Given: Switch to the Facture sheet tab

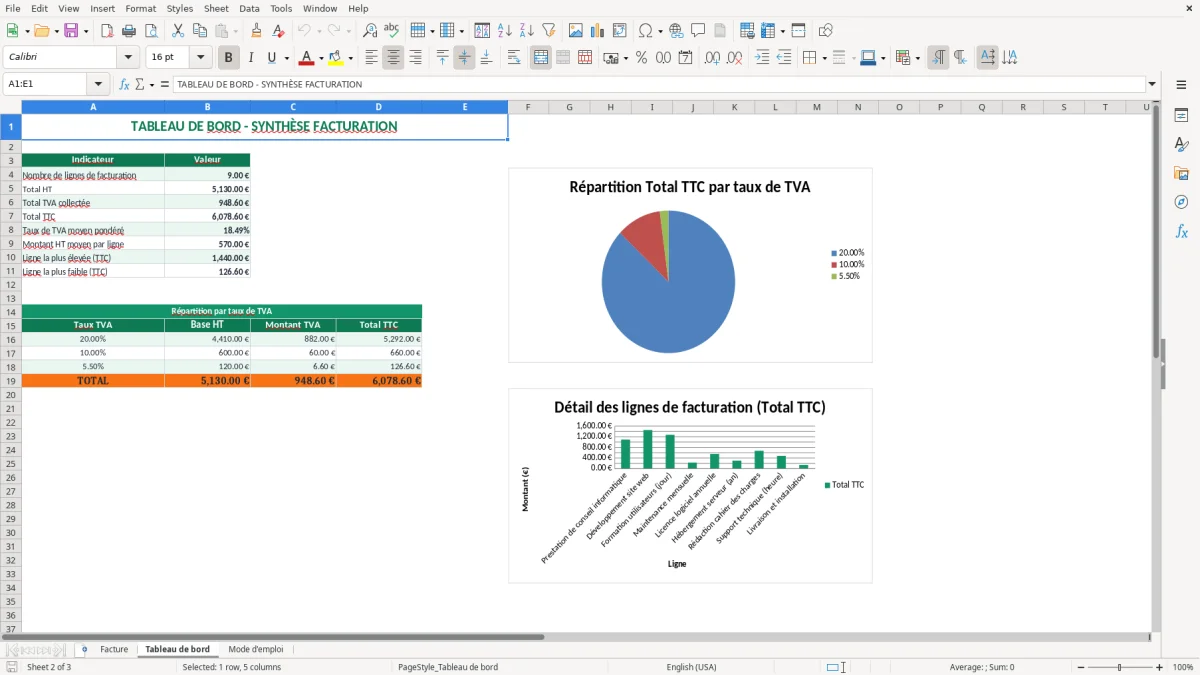Looking at the screenshot, I should [114, 650].
